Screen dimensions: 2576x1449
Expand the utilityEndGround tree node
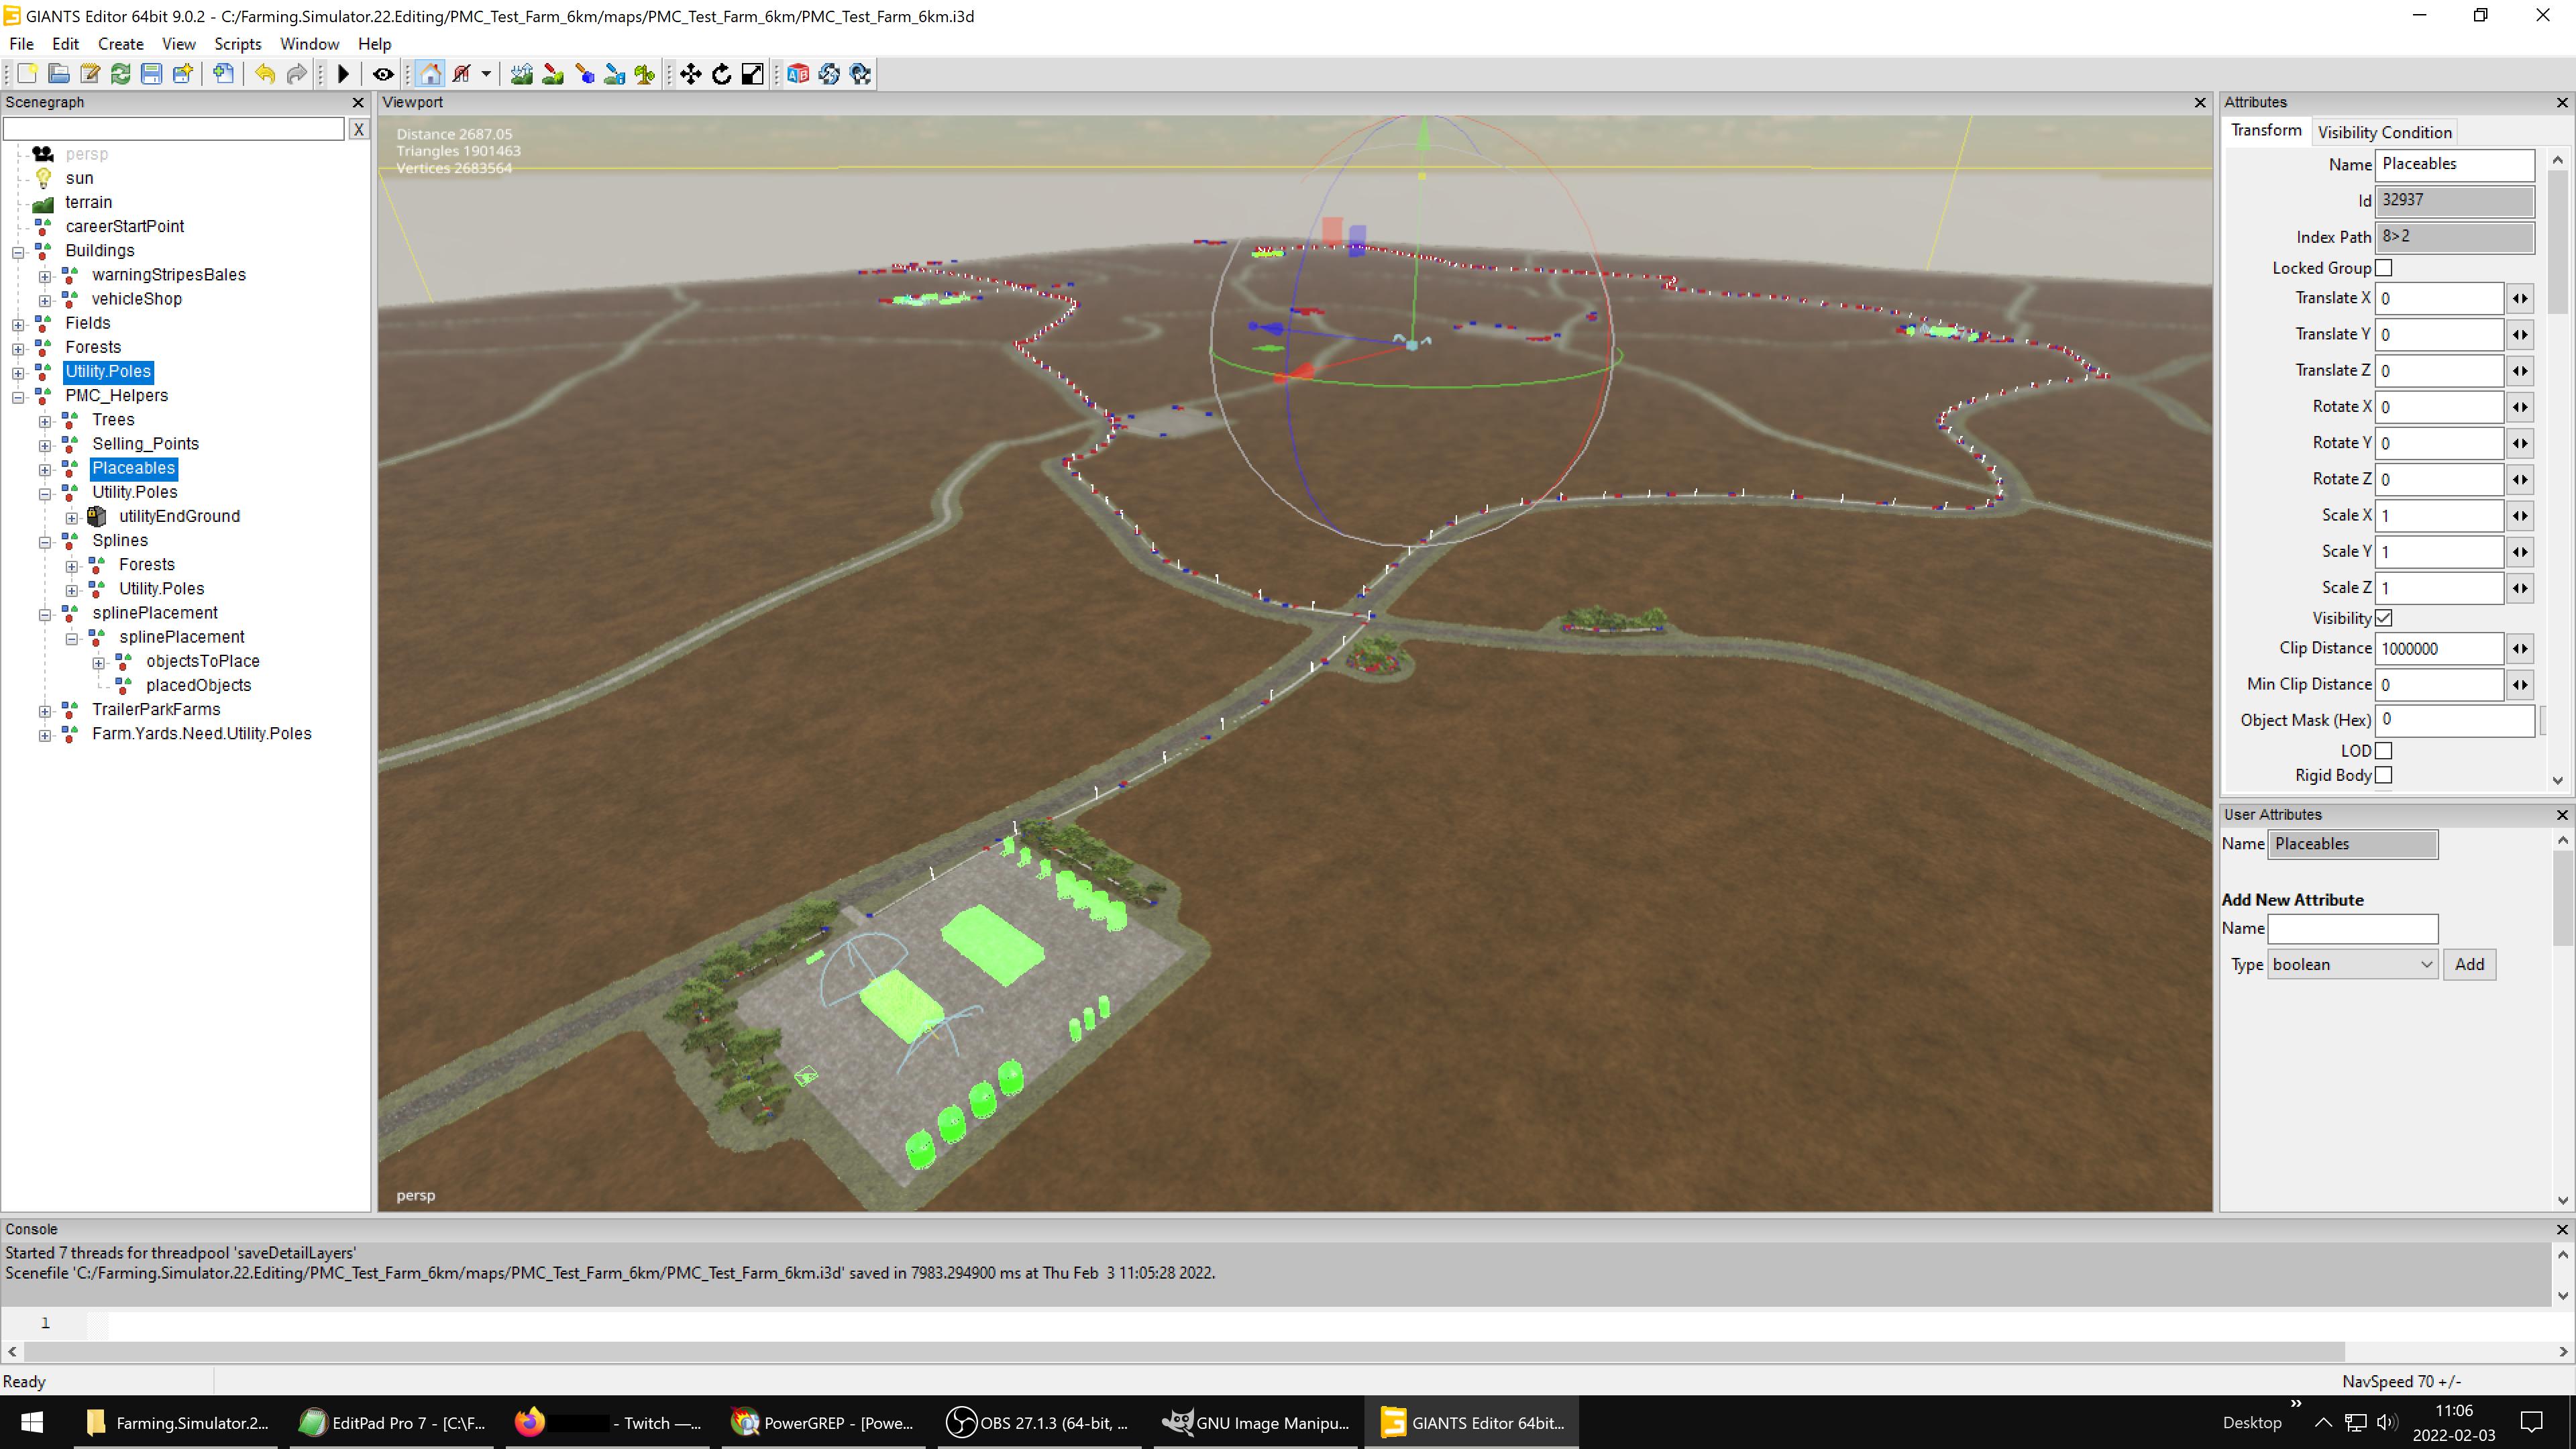coord(72,518)
